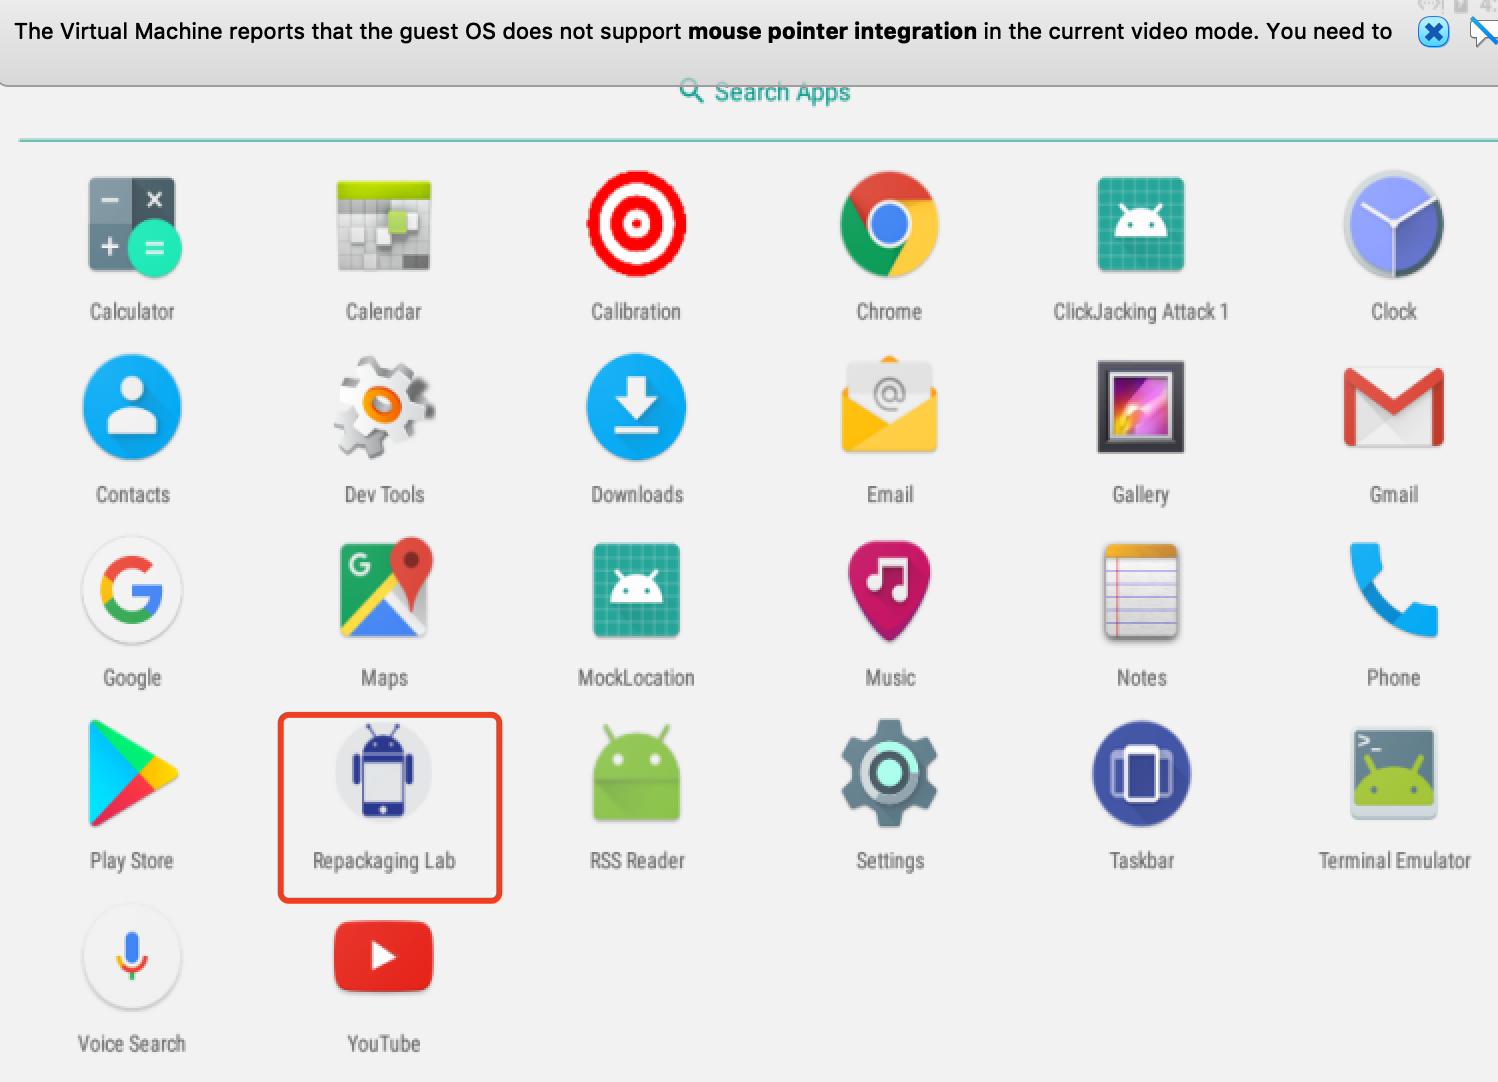Open the Calculator app
Image resolution: width=1498 pixels, height=1082 pixels.
(133, 227)
